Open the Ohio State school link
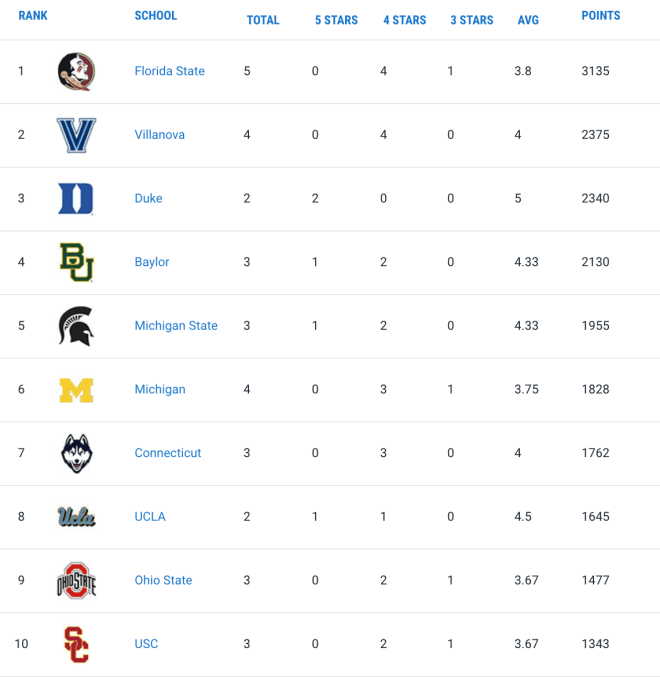This screenshot has height=677, width=660. coord(163,580)
